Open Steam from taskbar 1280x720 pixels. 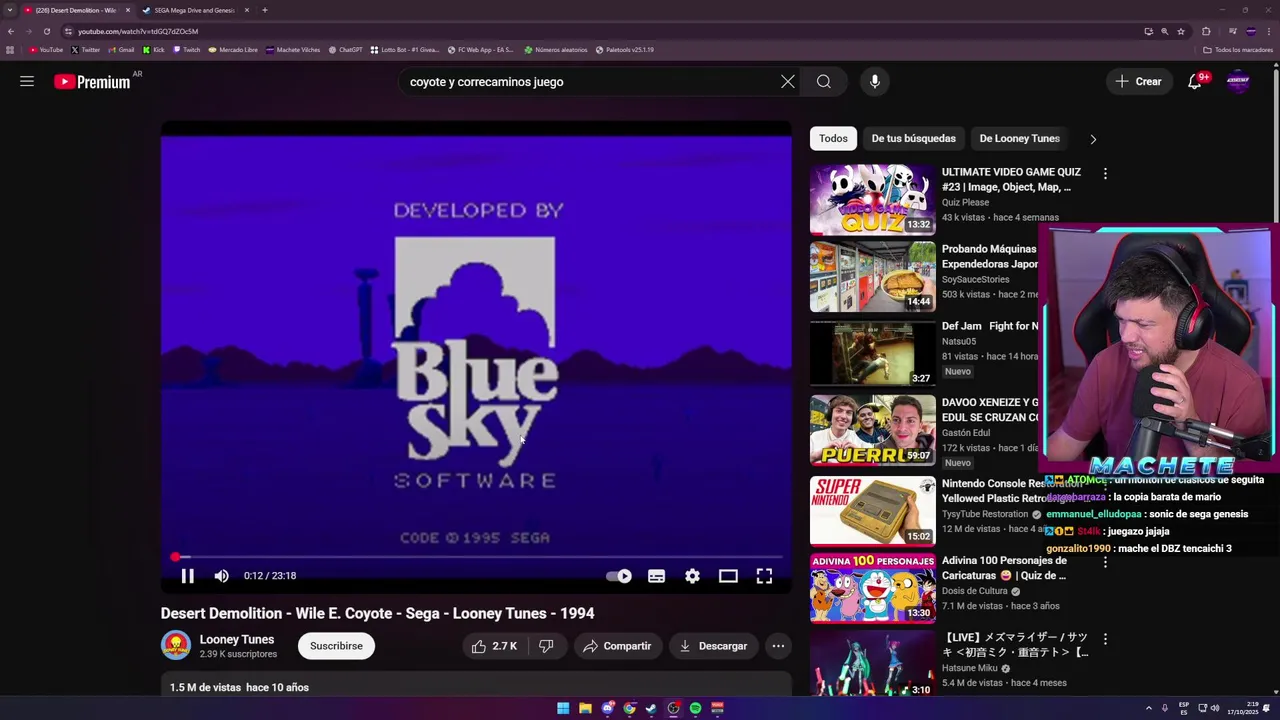tap(651, 708)
